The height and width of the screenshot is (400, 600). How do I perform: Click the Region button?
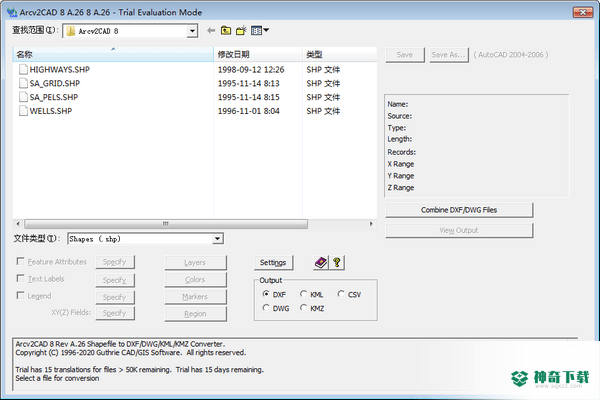[x=195, y=313]
